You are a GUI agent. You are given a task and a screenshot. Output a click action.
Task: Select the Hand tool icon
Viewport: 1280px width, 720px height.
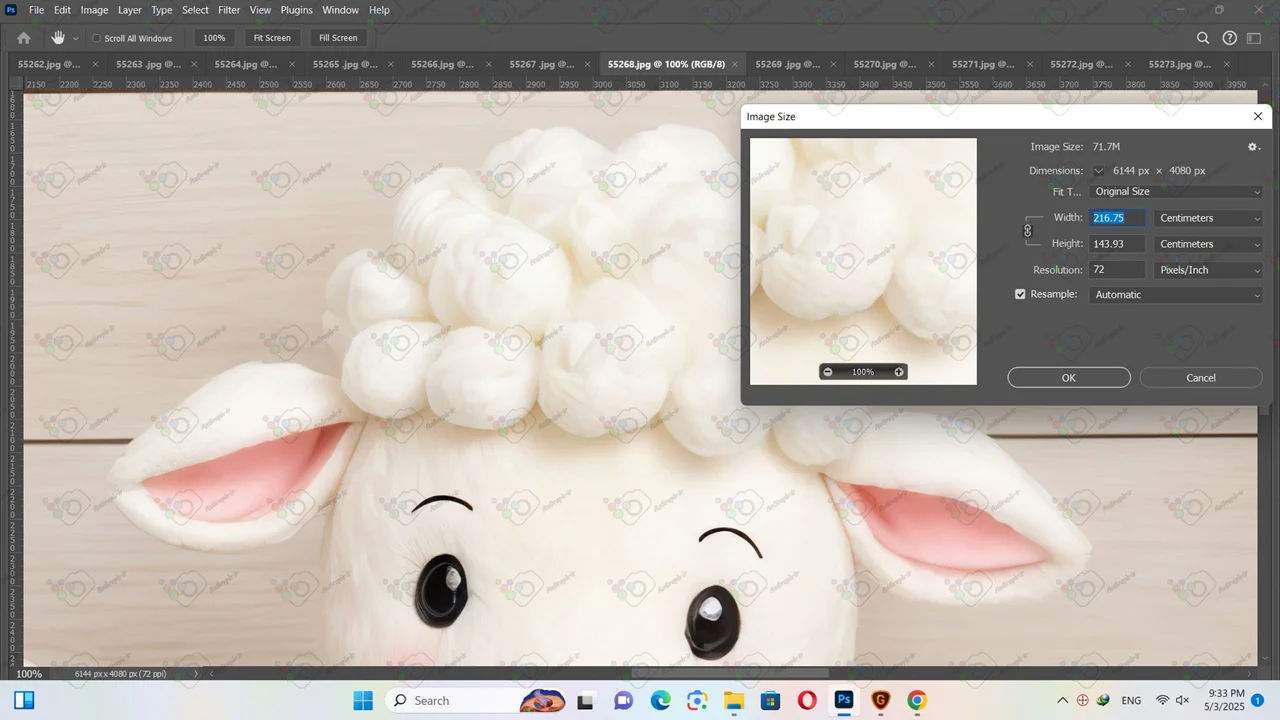point(58,38)
